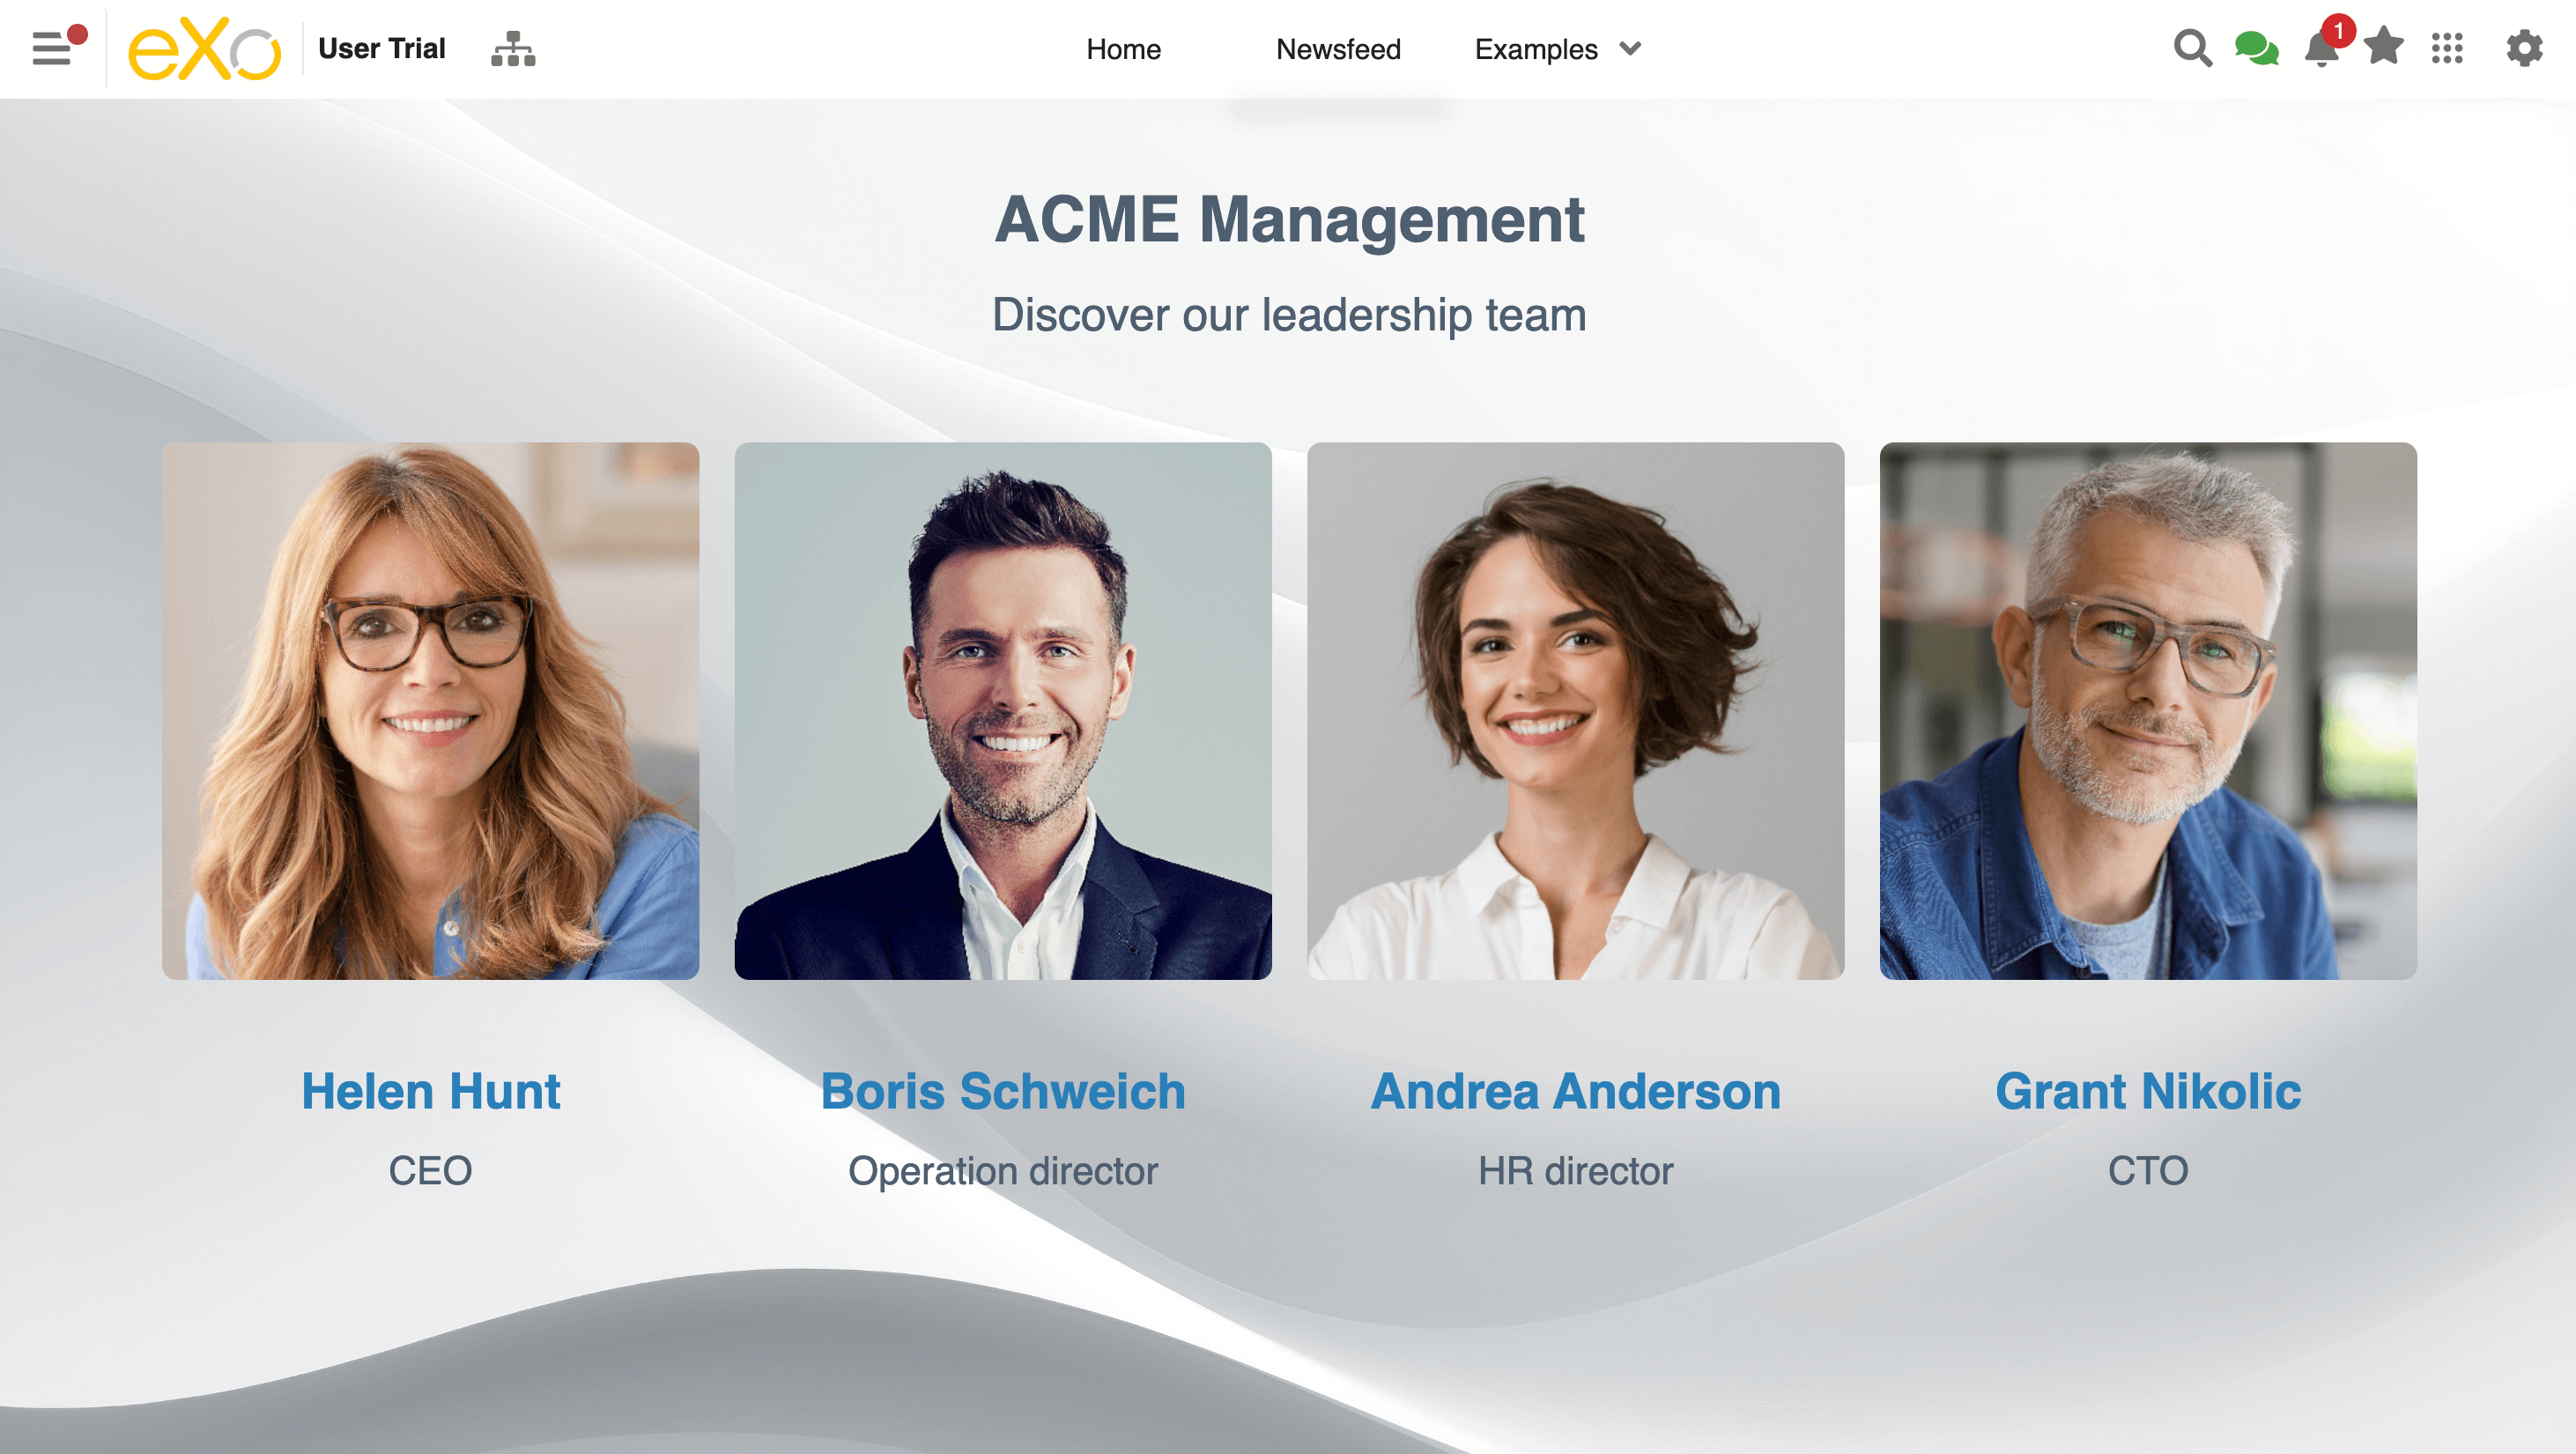
Task: Open Andrea Anderson's profile link
Action: point(1575,1091)
